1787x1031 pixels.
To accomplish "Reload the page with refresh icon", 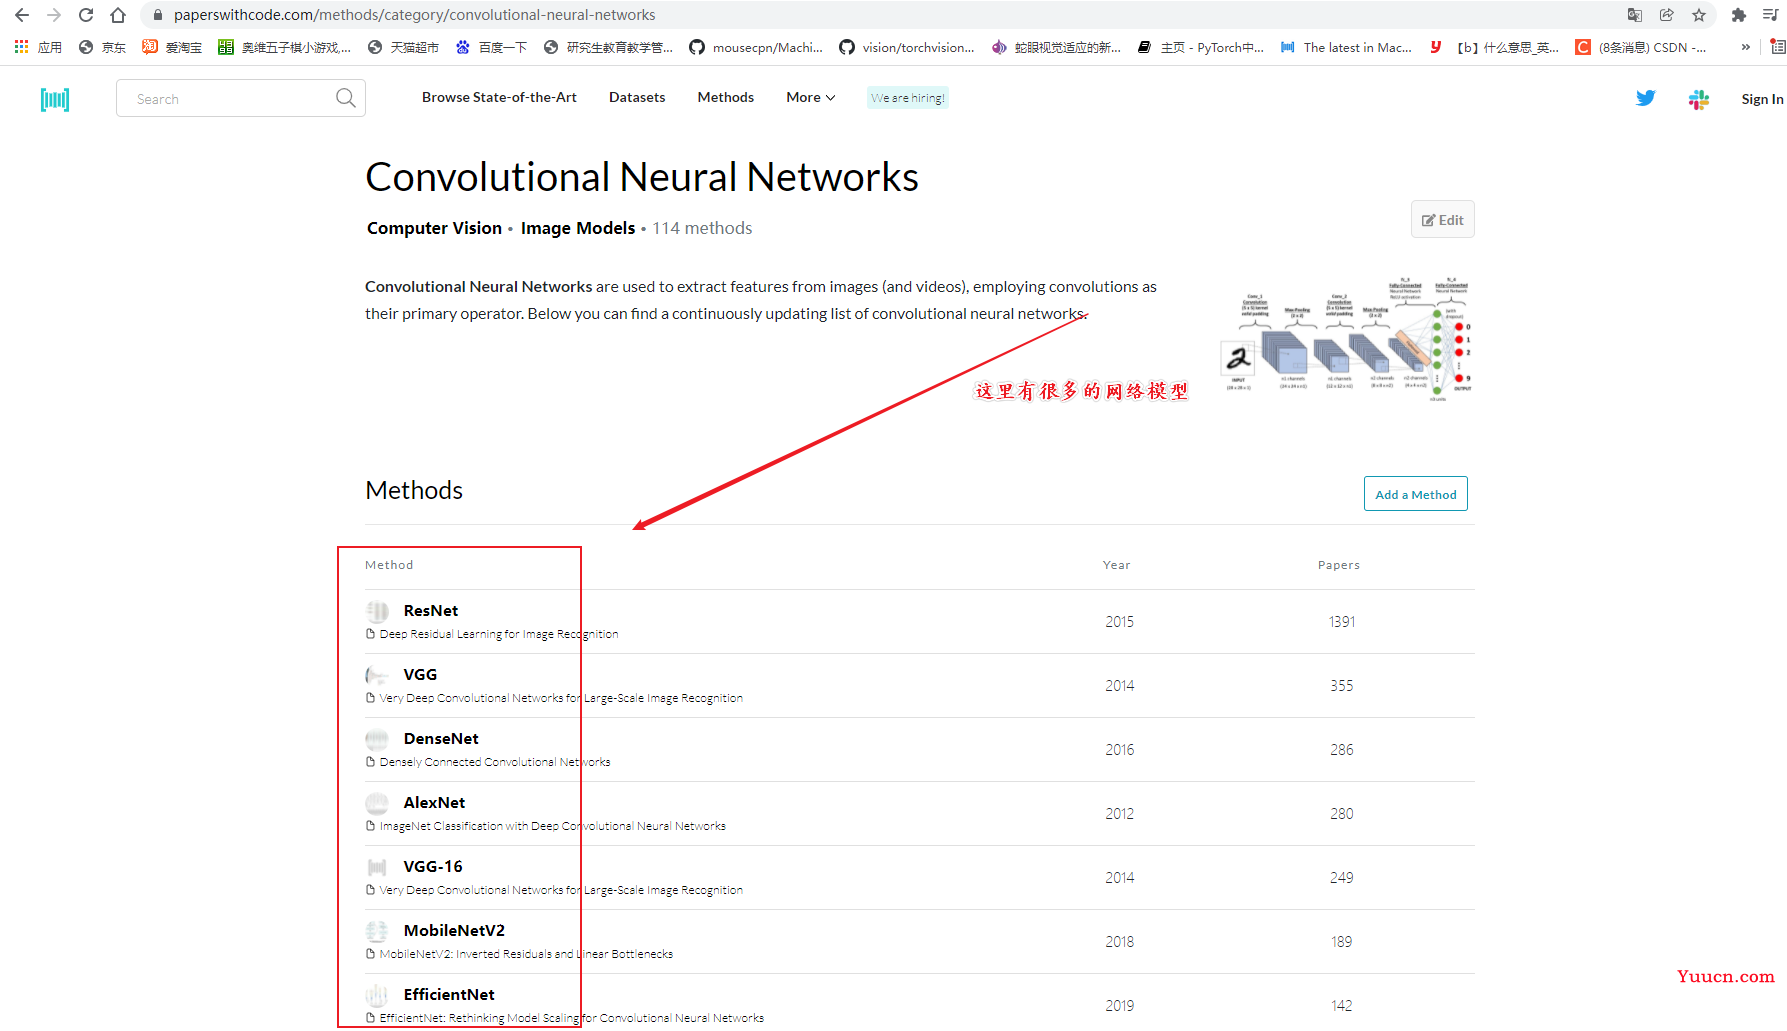I will click(x=86, y=15).
